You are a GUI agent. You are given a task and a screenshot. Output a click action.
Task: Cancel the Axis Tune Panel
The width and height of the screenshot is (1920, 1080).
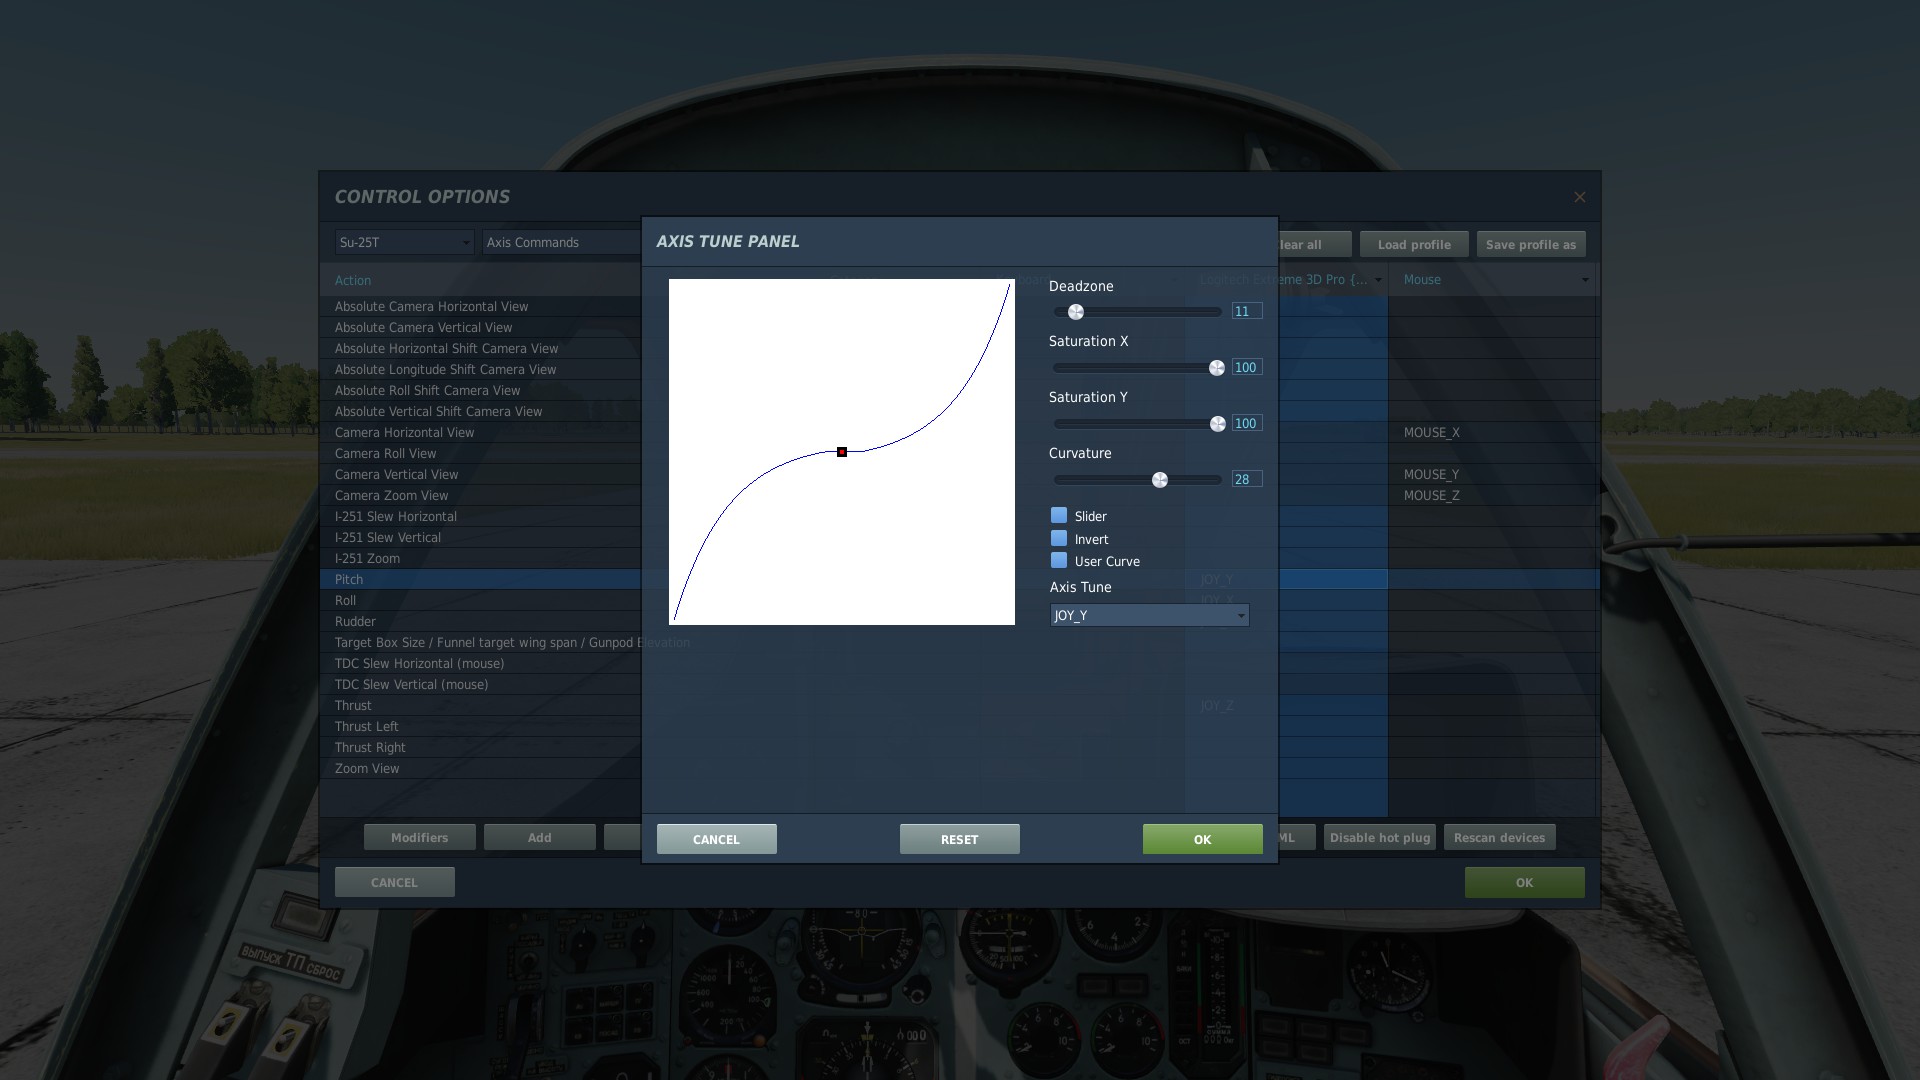tap(716, 839)
